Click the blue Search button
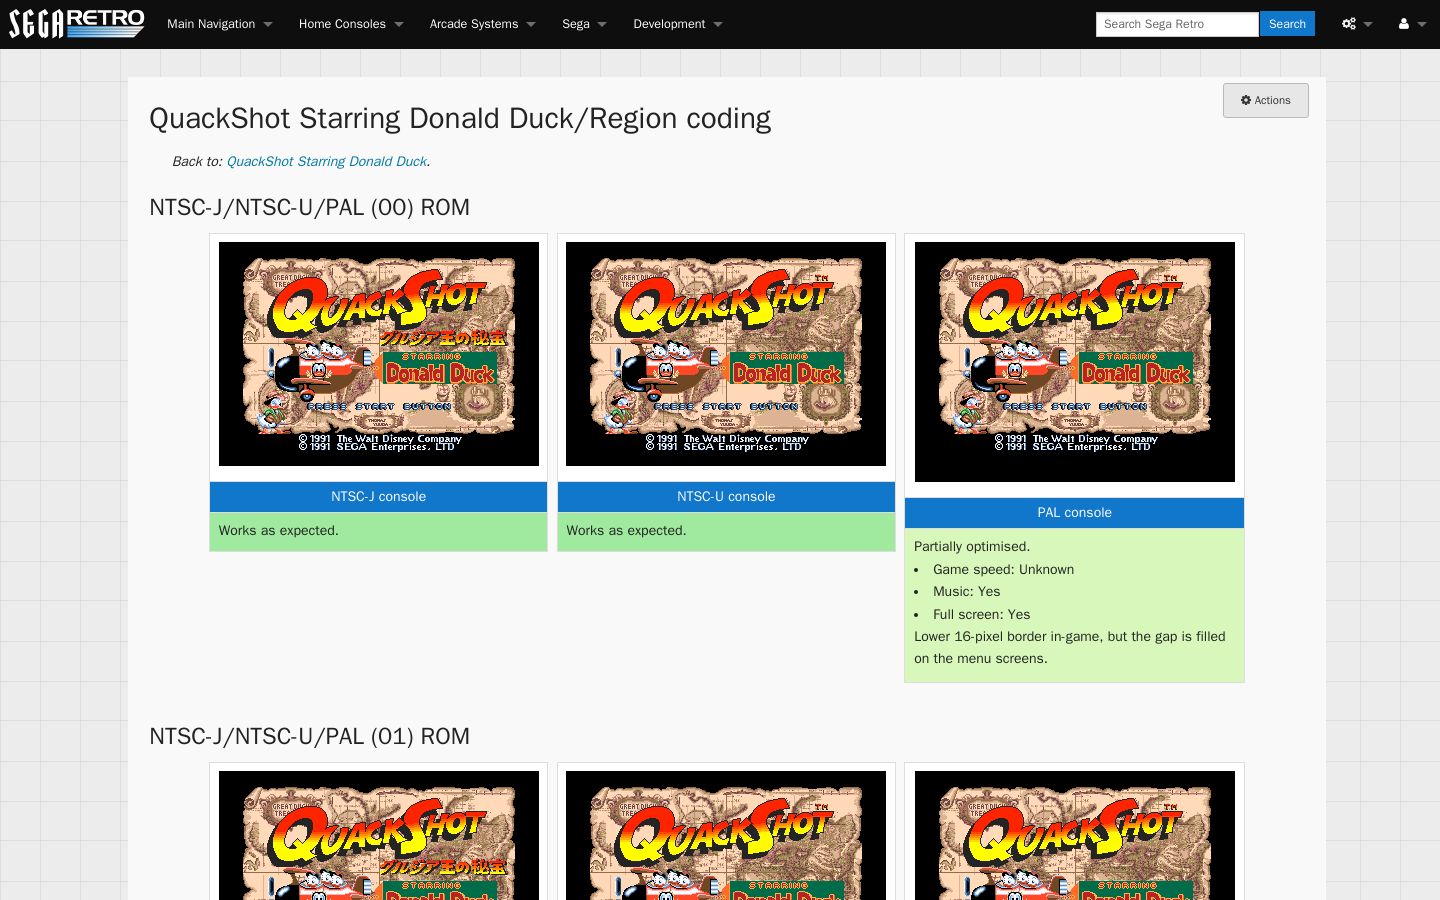Viewport: 1440px width, 900px height. [x=1287, y=24]
